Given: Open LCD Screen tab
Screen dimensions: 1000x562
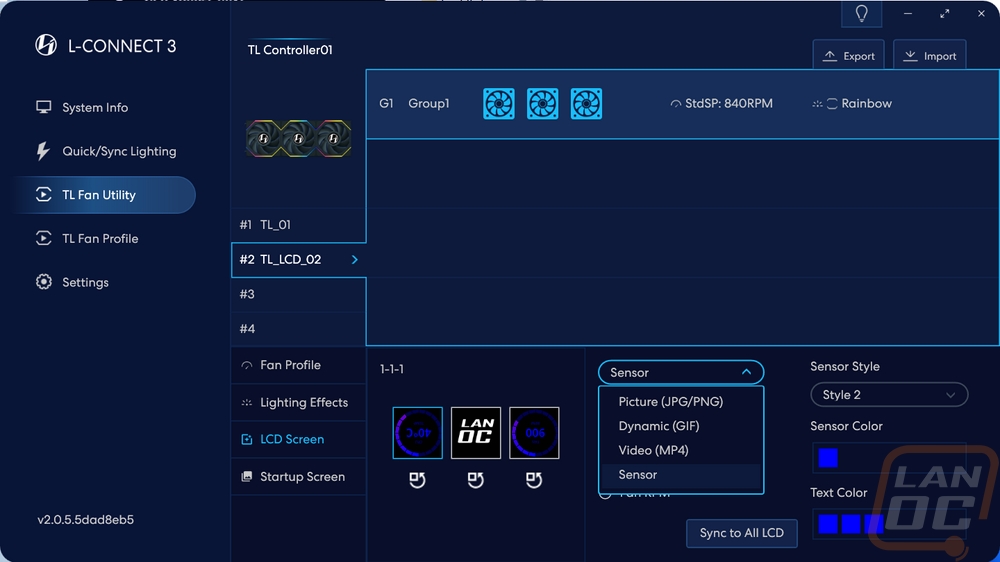Looking at the screenshot, I should click(x=298, y=440).
